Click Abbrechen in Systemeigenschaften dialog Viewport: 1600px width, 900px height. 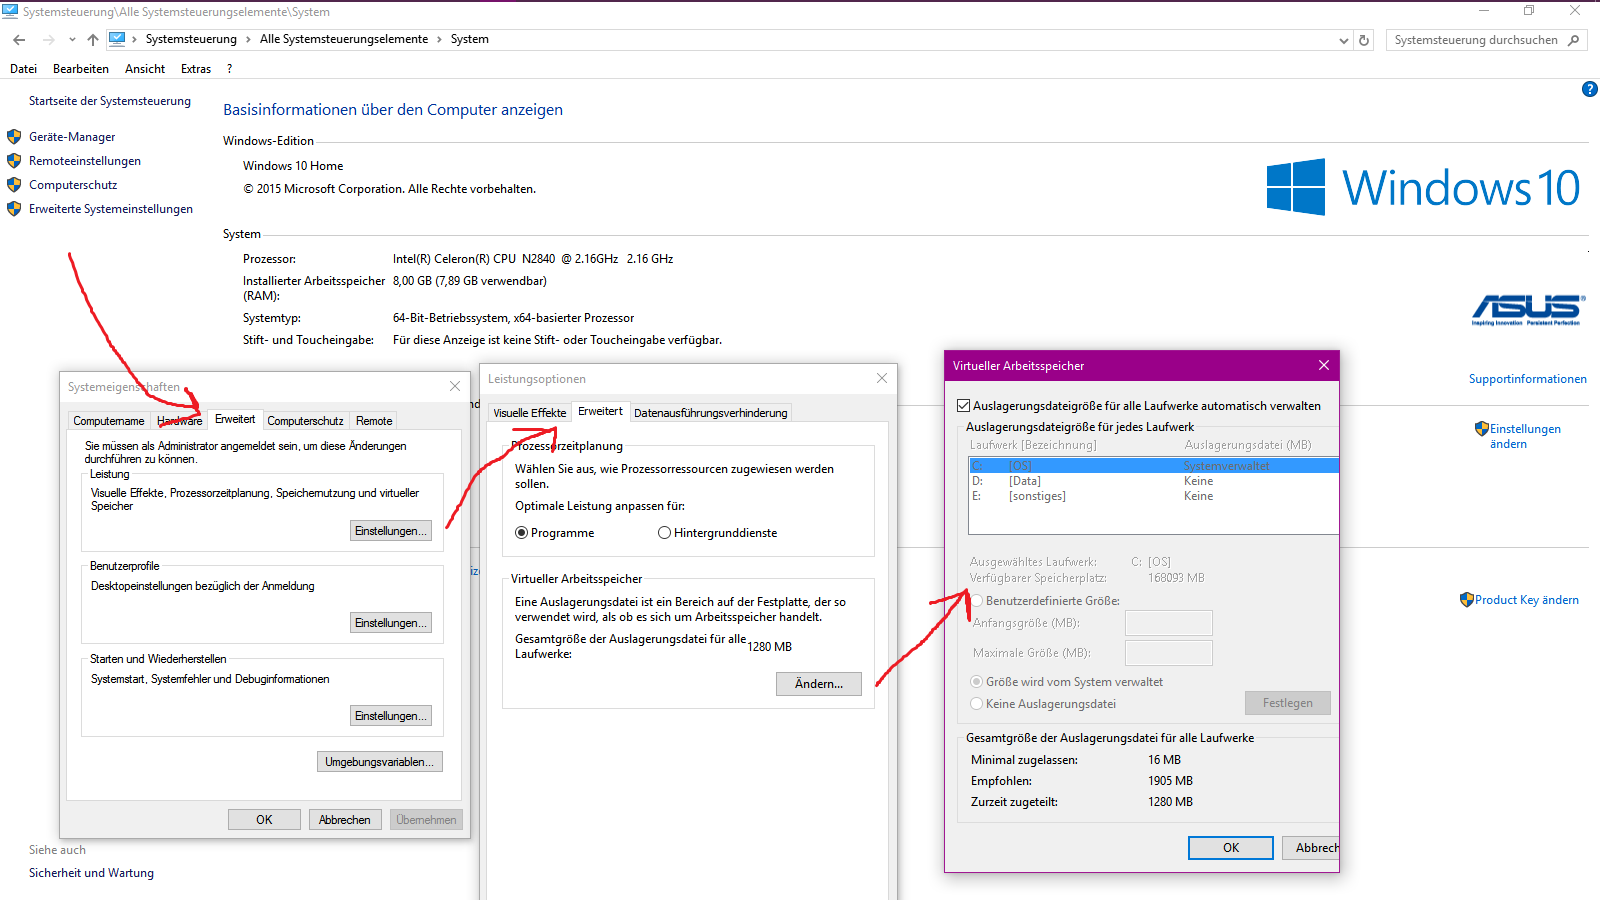(x=345, y=820)
